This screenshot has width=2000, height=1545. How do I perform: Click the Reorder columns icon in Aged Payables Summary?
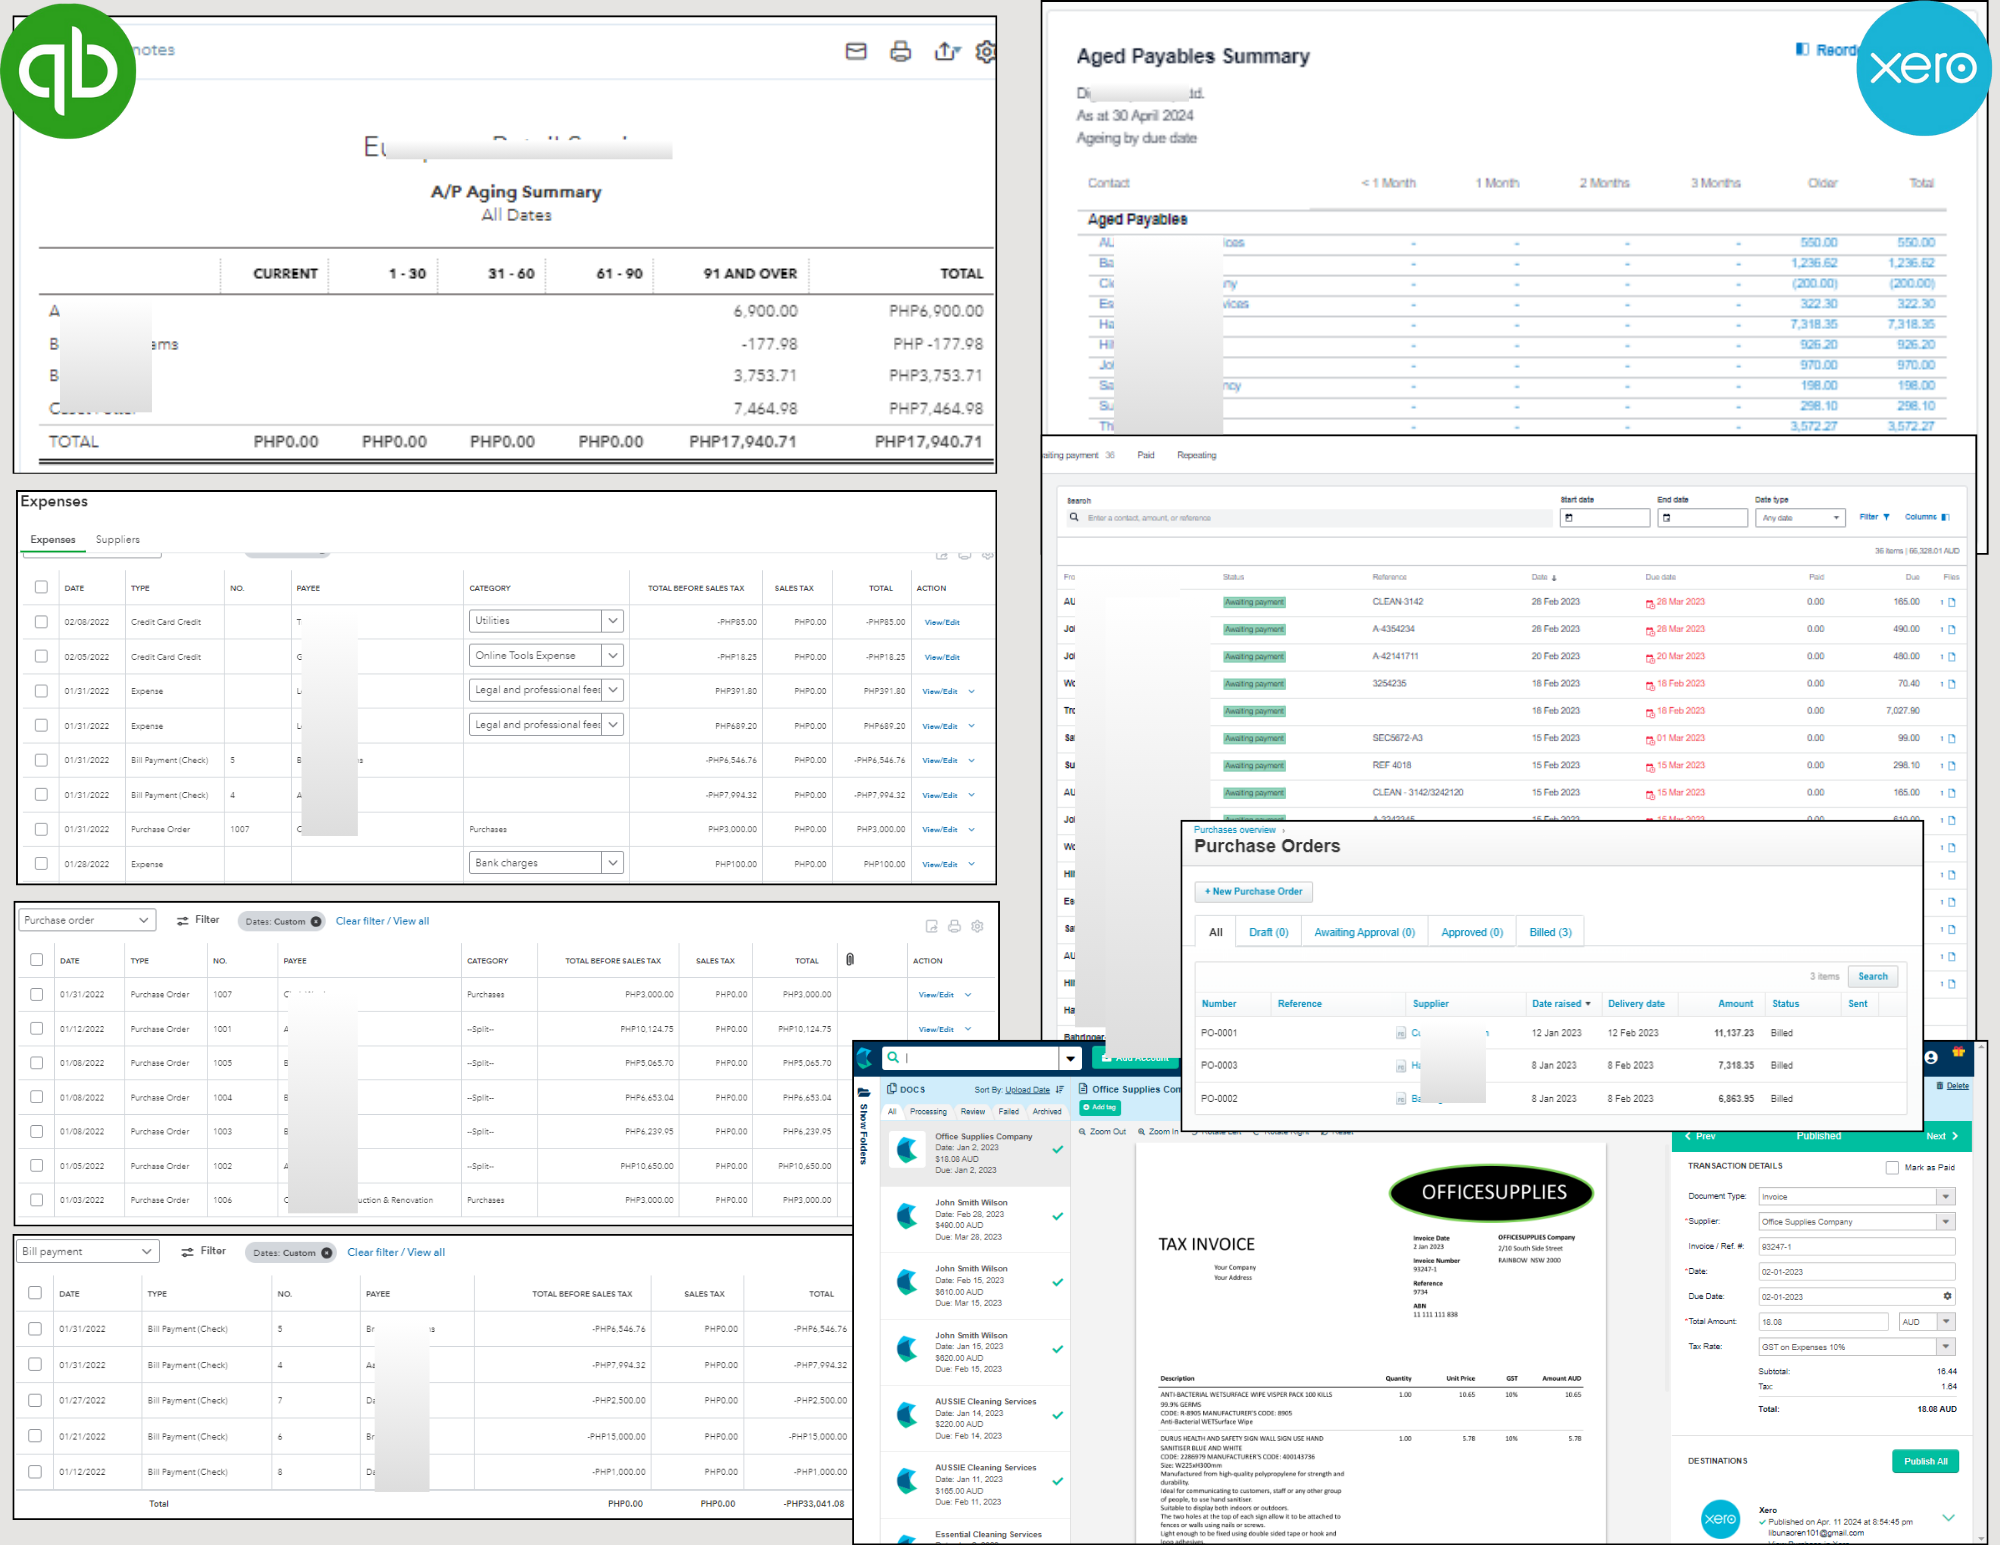click(1802, 49)
